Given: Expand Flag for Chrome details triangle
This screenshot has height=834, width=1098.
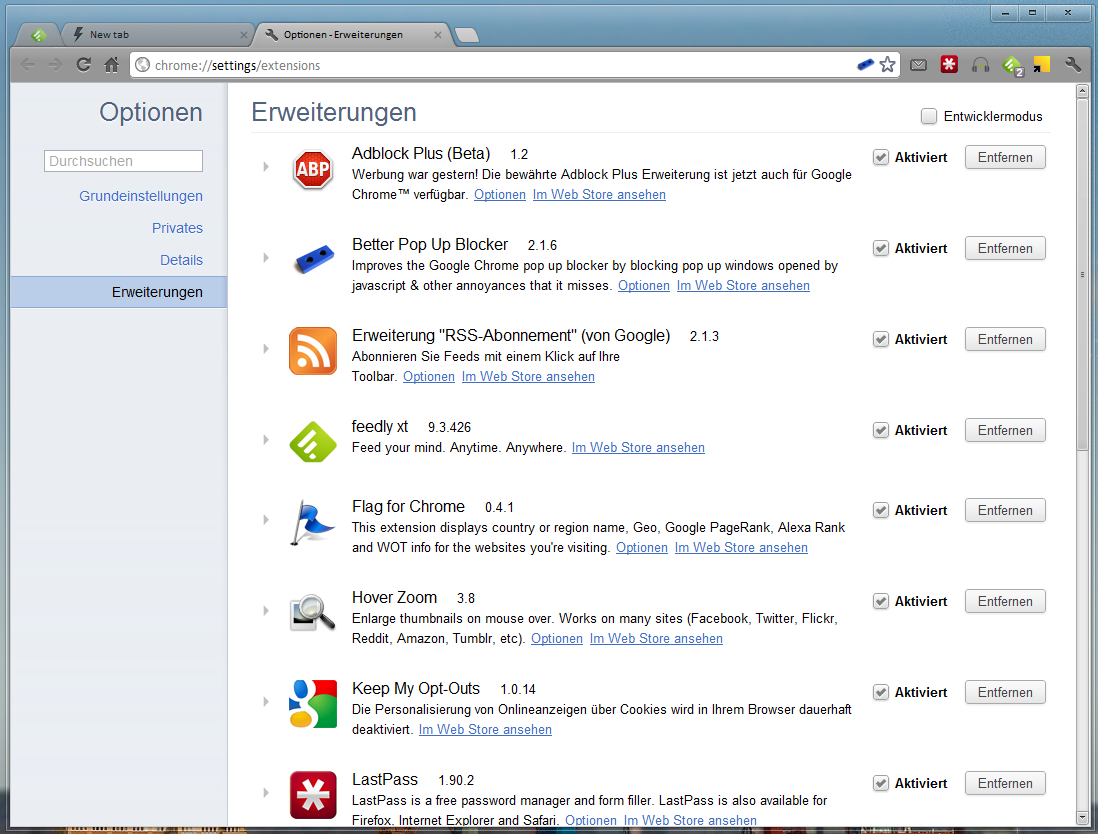Looking at the screenshot, I should pyautogui.click(x=266, y=520).
